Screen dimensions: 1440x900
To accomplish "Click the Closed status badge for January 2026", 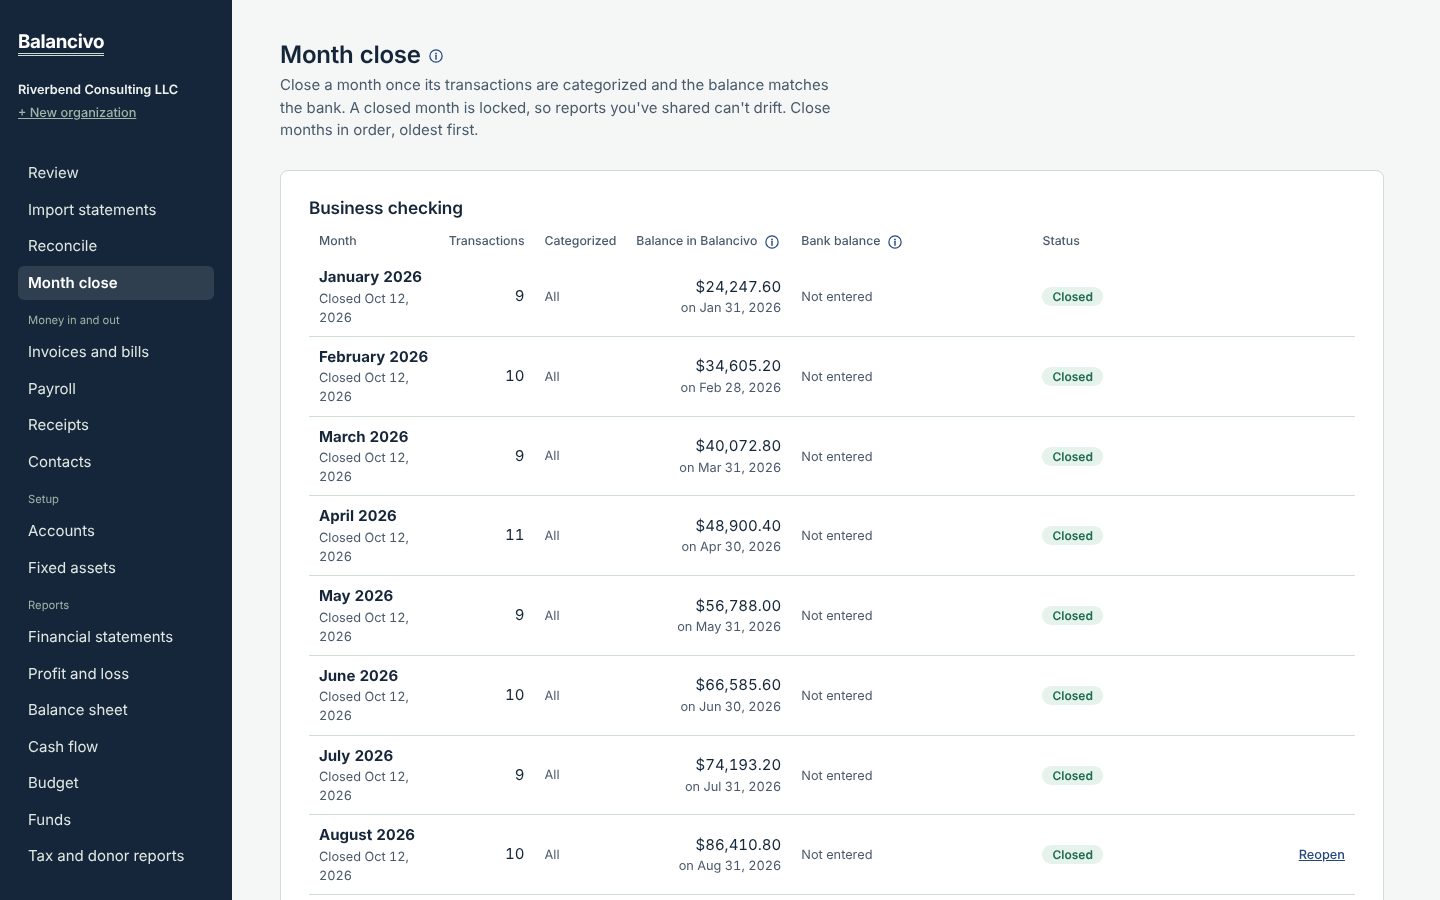I will point(1072,297).
